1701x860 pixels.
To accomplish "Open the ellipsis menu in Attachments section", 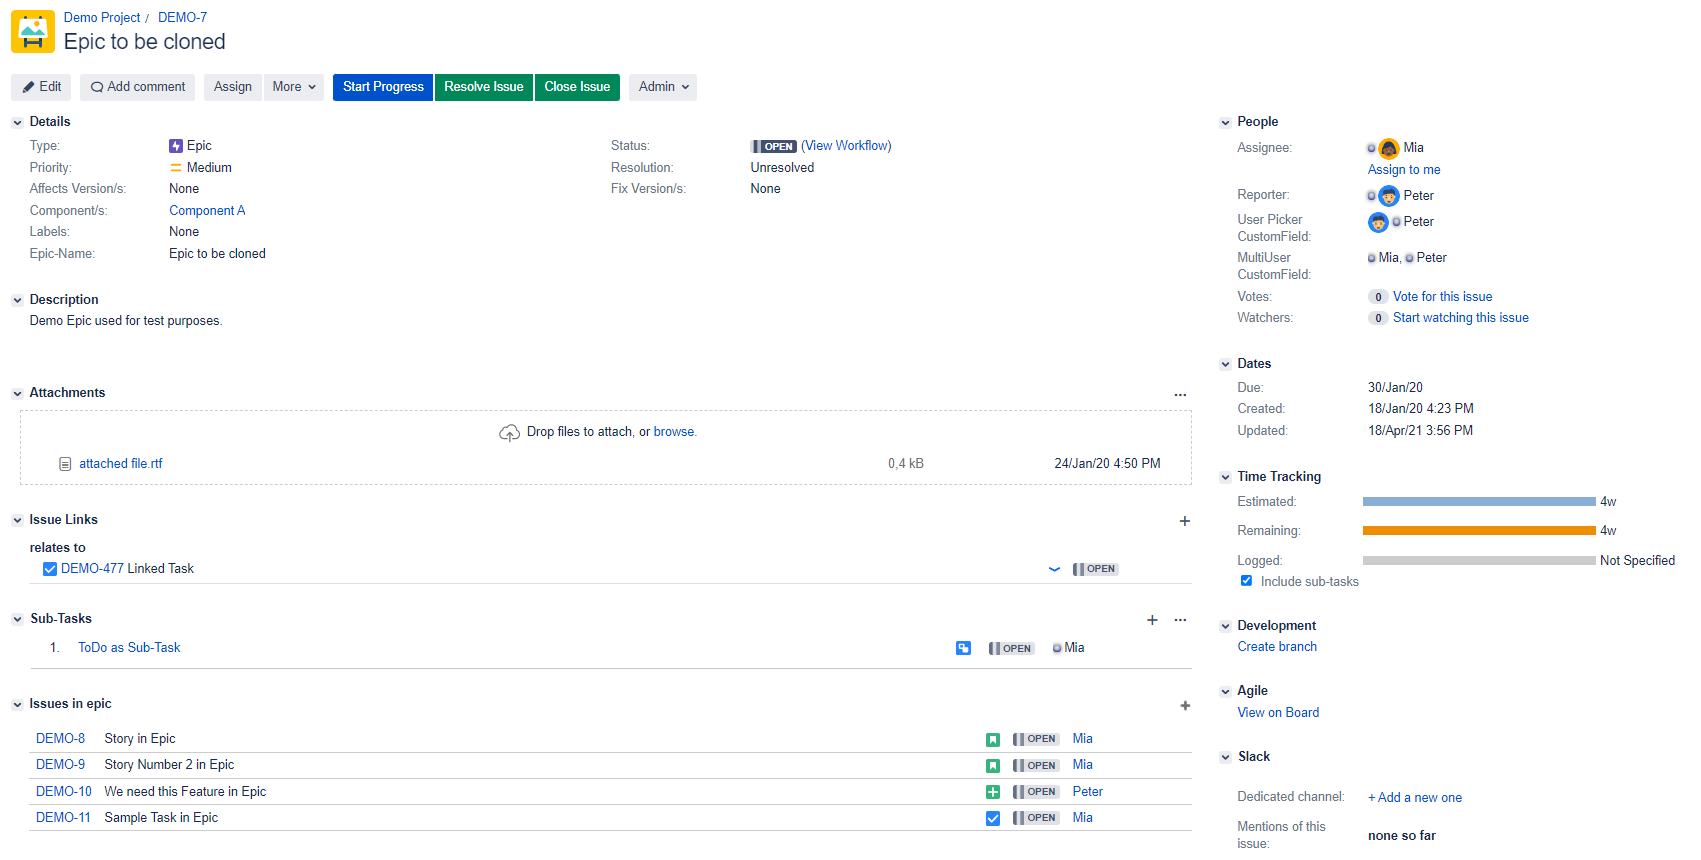I will (x=1180, y=394).
